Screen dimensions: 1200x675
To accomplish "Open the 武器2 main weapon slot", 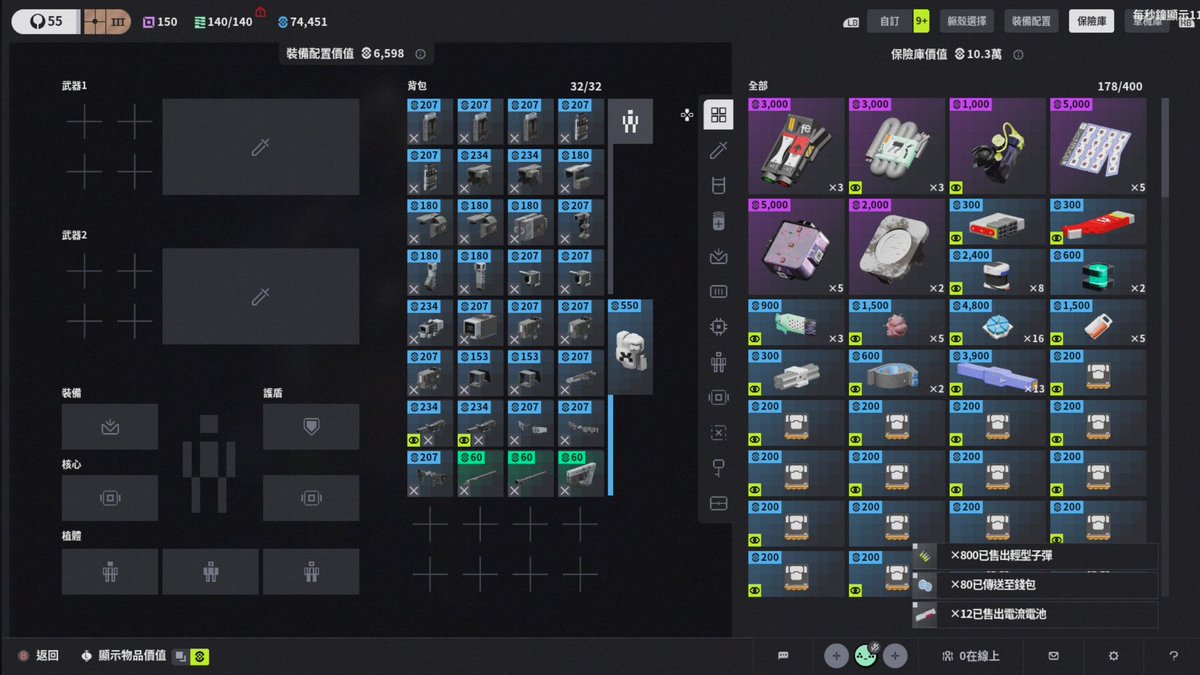I will (260, 296).
